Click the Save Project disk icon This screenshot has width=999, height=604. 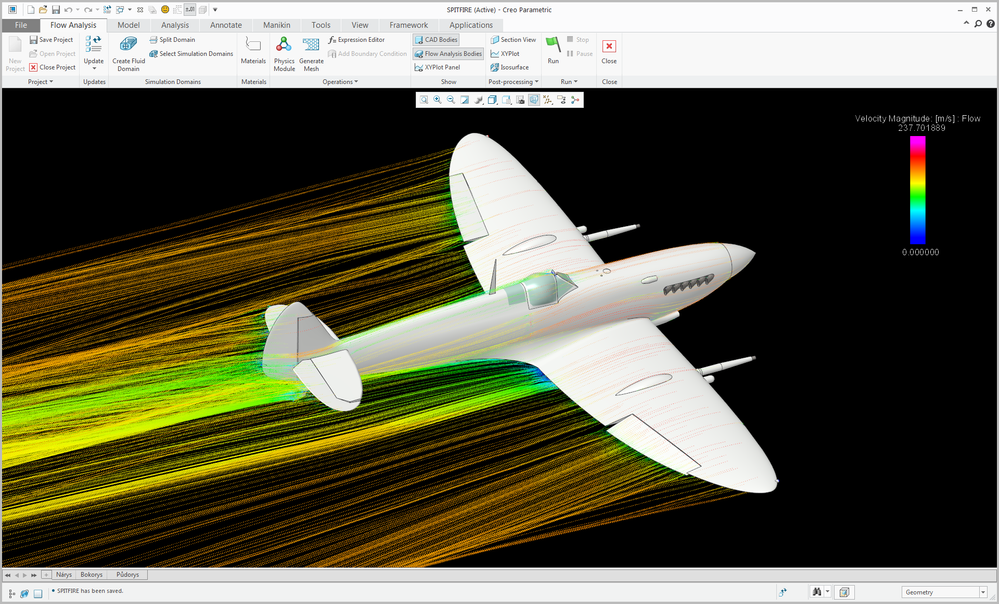click(34, 40)
